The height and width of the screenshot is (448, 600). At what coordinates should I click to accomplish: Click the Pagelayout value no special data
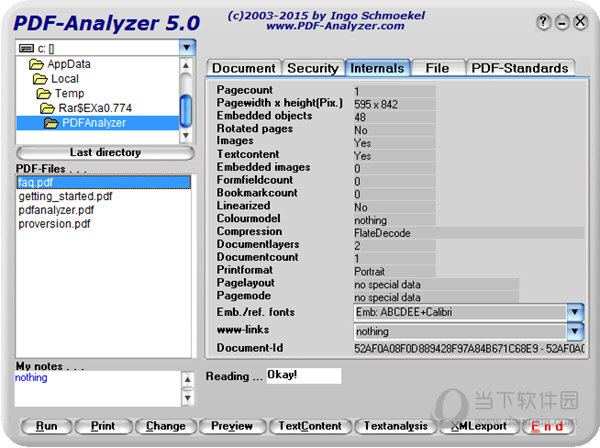point(436,285)
